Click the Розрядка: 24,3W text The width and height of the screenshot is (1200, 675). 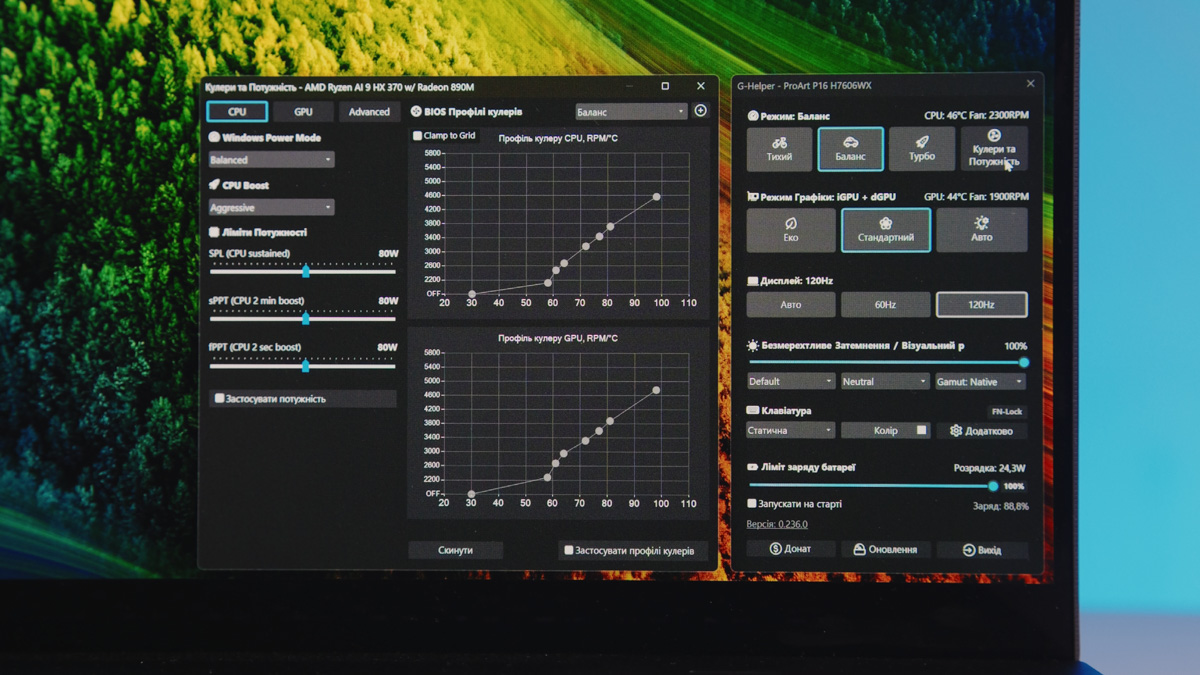[989, 467]
